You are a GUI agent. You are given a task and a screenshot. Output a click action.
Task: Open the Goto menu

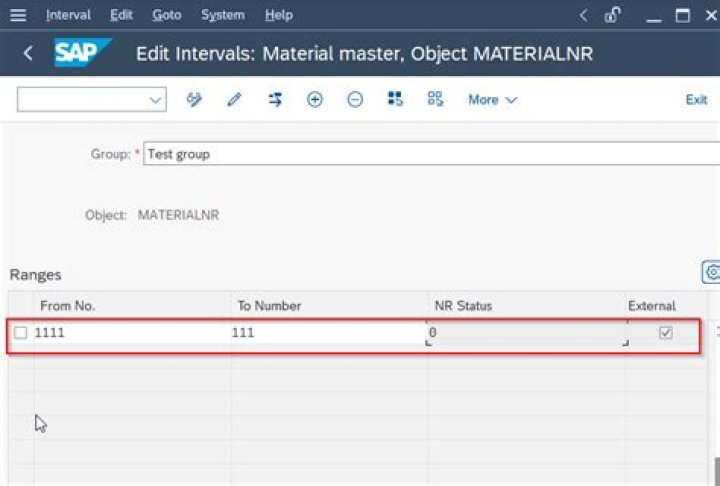pyautogui.click(x=167, y=15)
